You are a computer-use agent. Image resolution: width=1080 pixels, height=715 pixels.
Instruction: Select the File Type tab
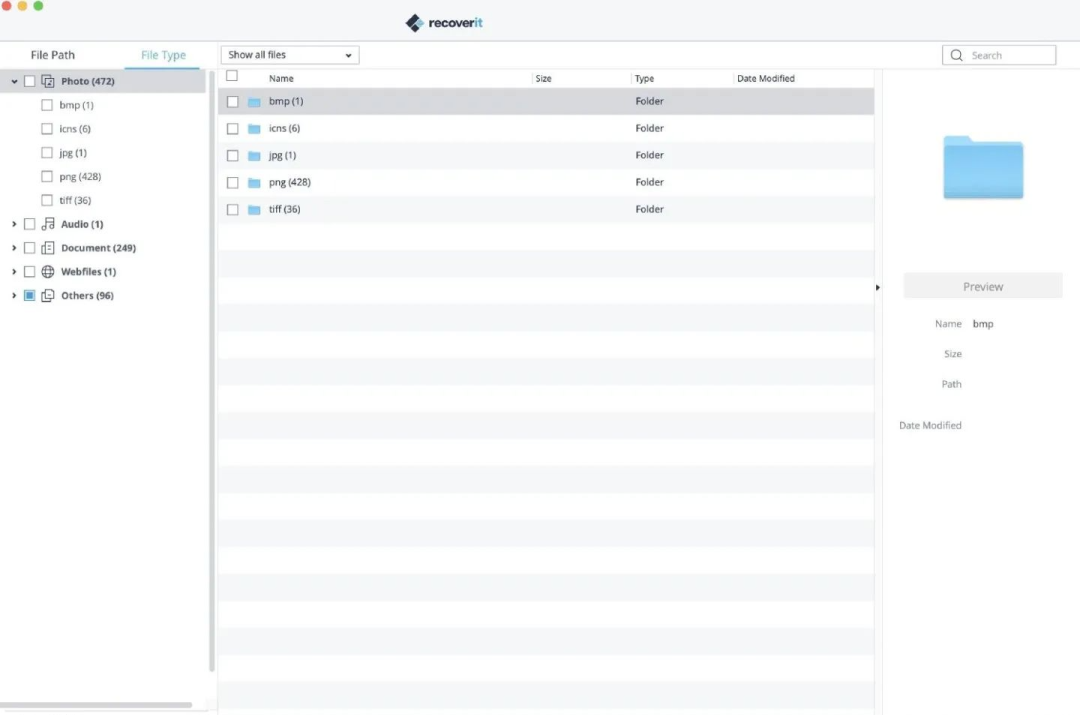point(163,55)
